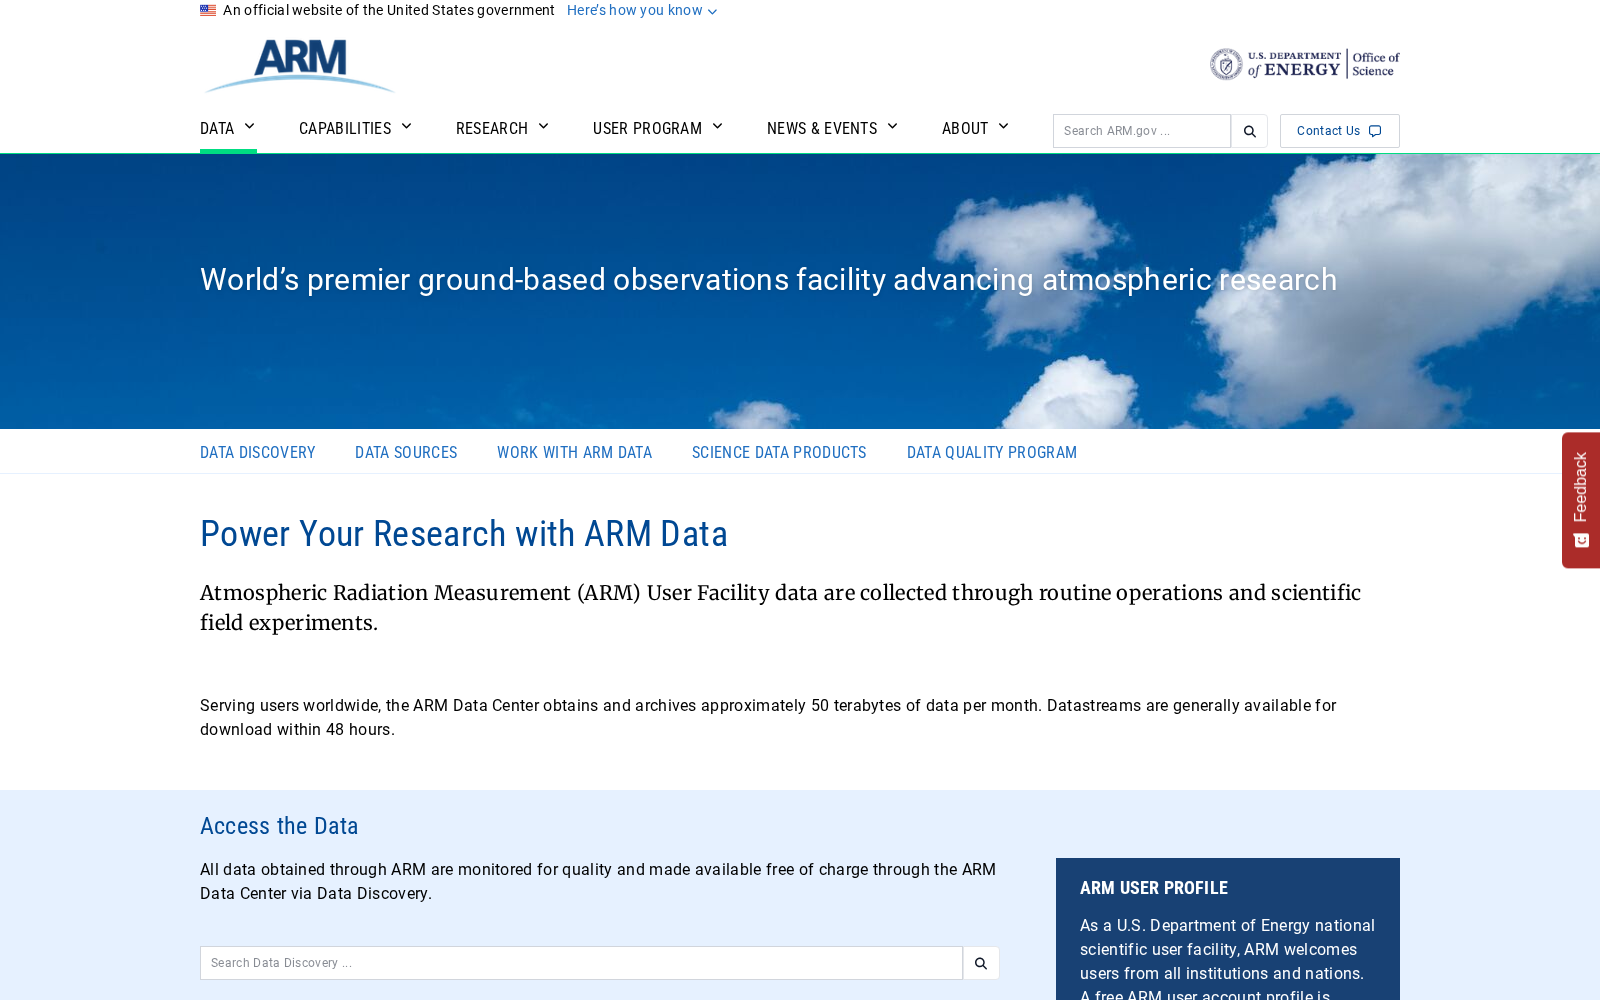
Task: Click the Data Discovery search magnifier button
Action: click(981, 963)
